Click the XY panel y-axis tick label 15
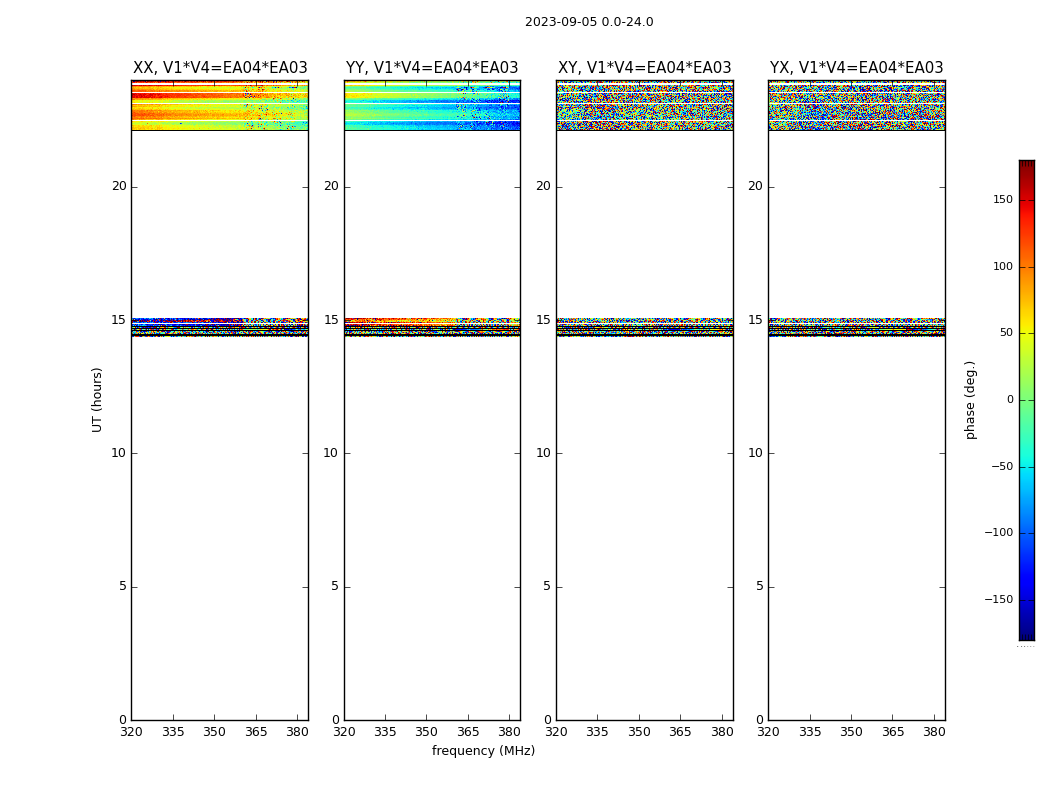 coord(544,320)
